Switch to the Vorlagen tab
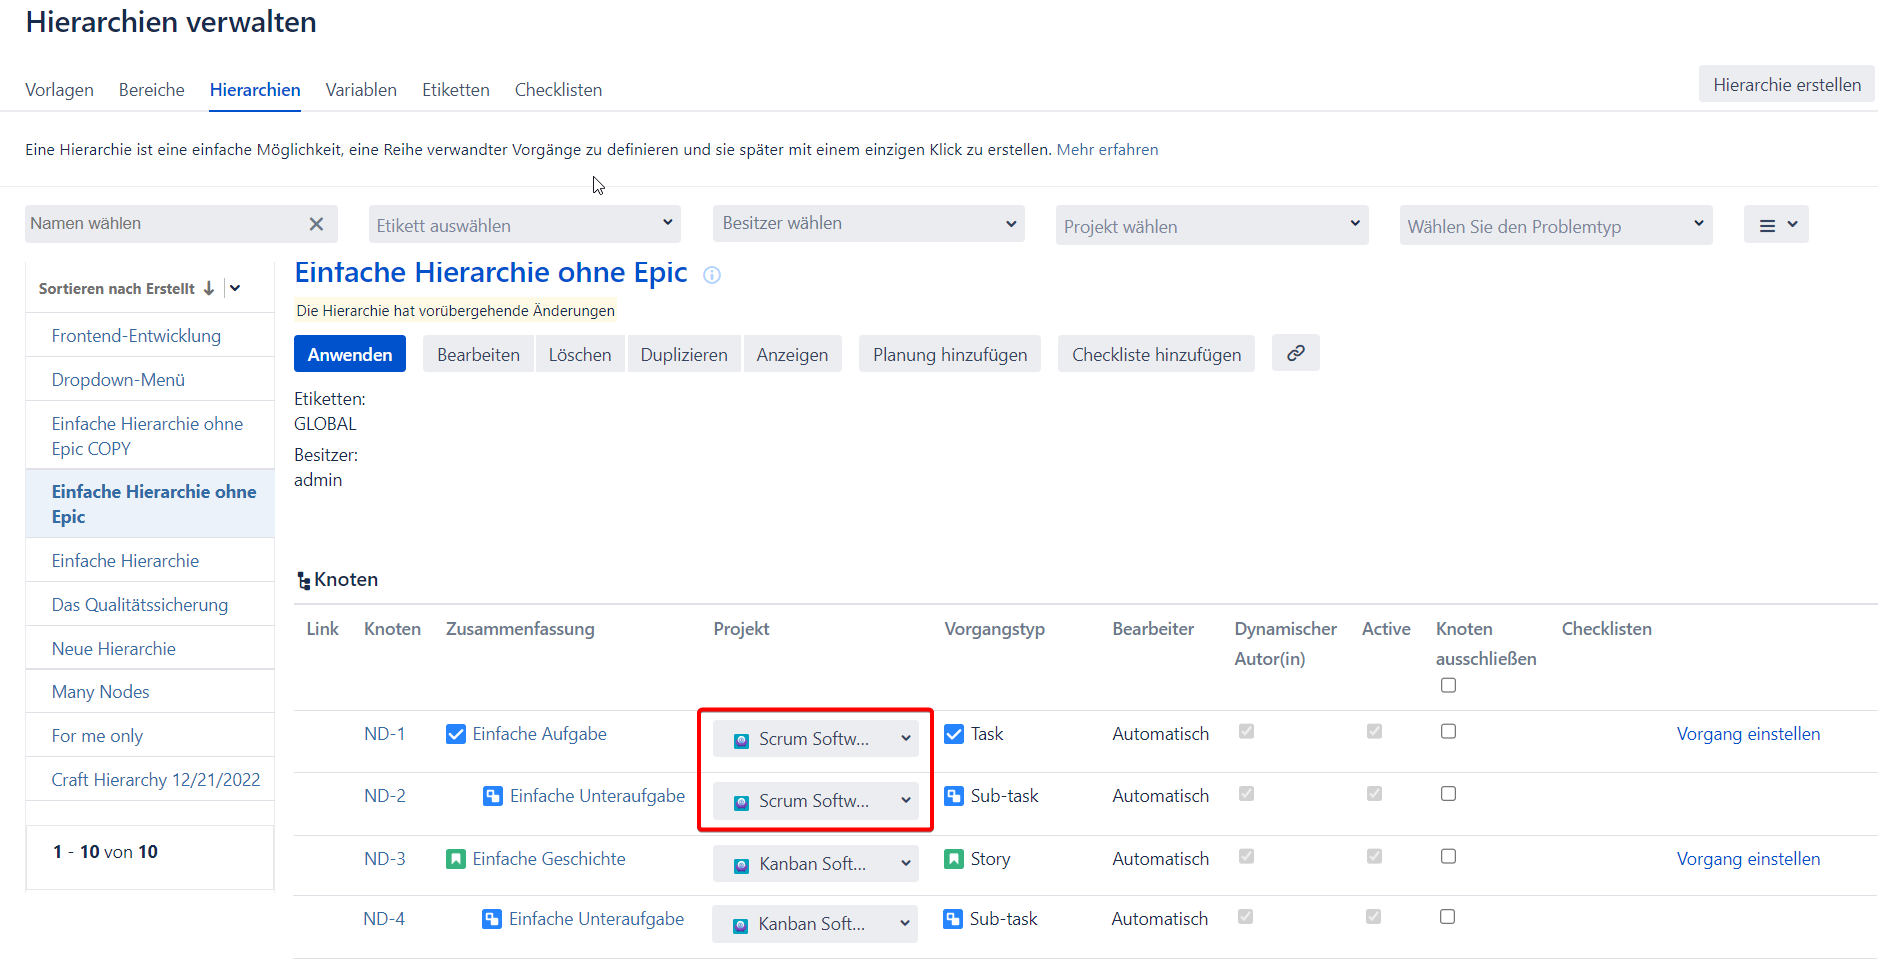Image resolution: width=1878 pixels, height=967 pixels. tap(59, 90)
